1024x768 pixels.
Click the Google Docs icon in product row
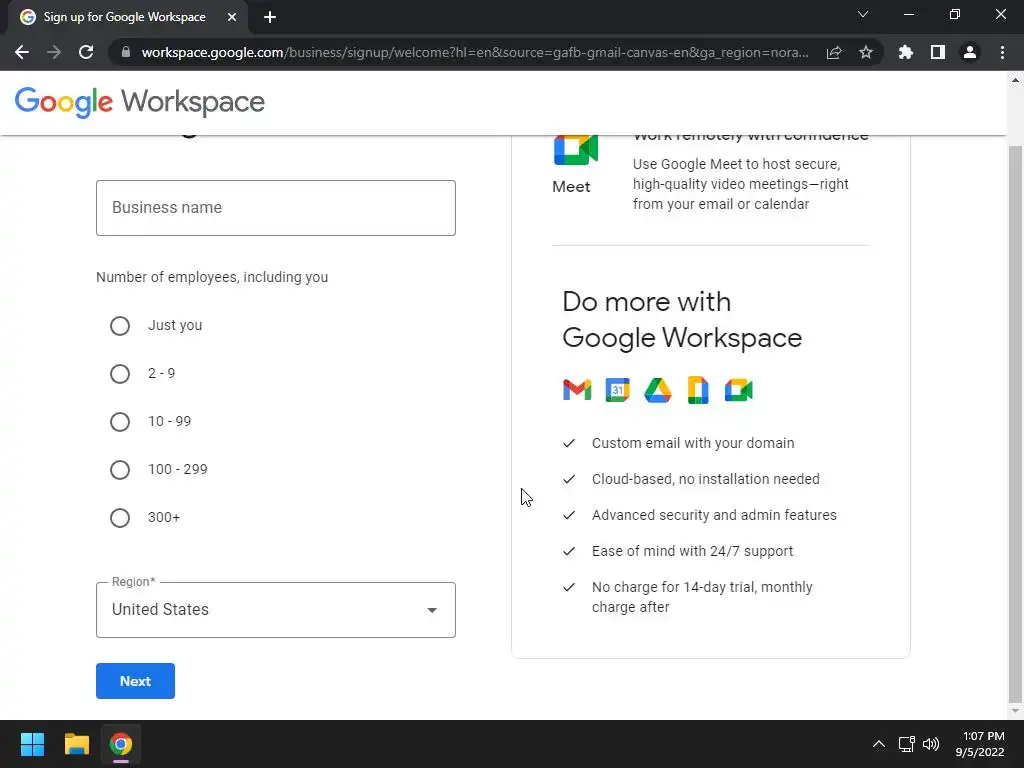[x=697, y=390]
